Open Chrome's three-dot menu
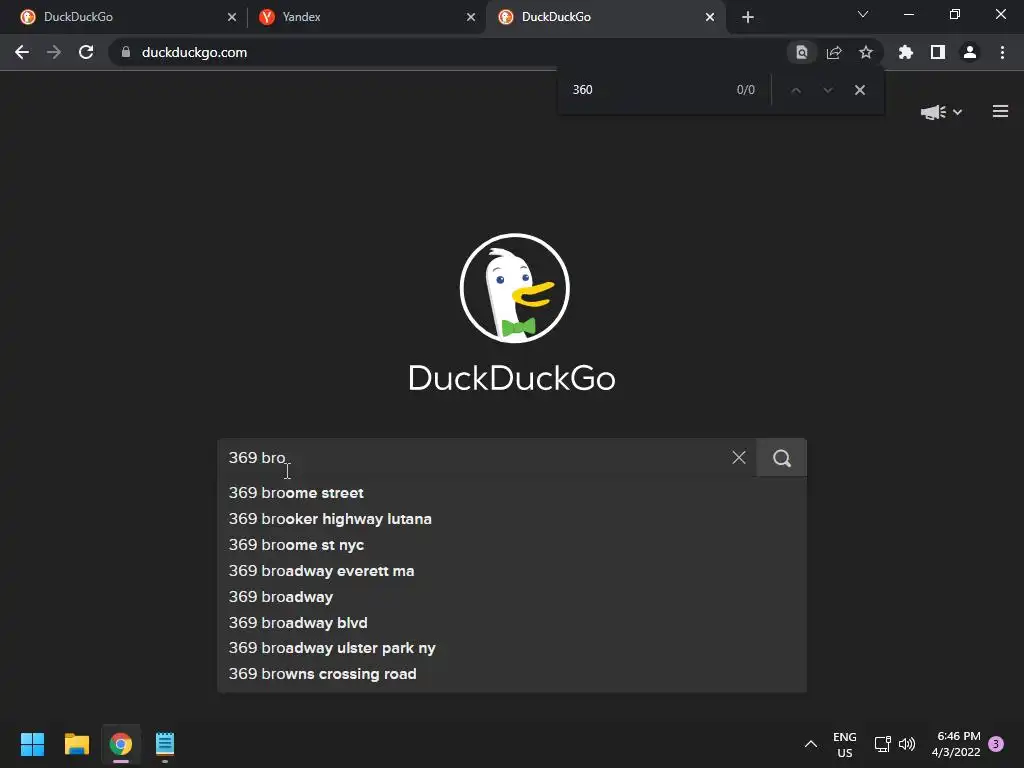Image resolution: width=1024 pixels, height=768 pixels. point(1002,52)
